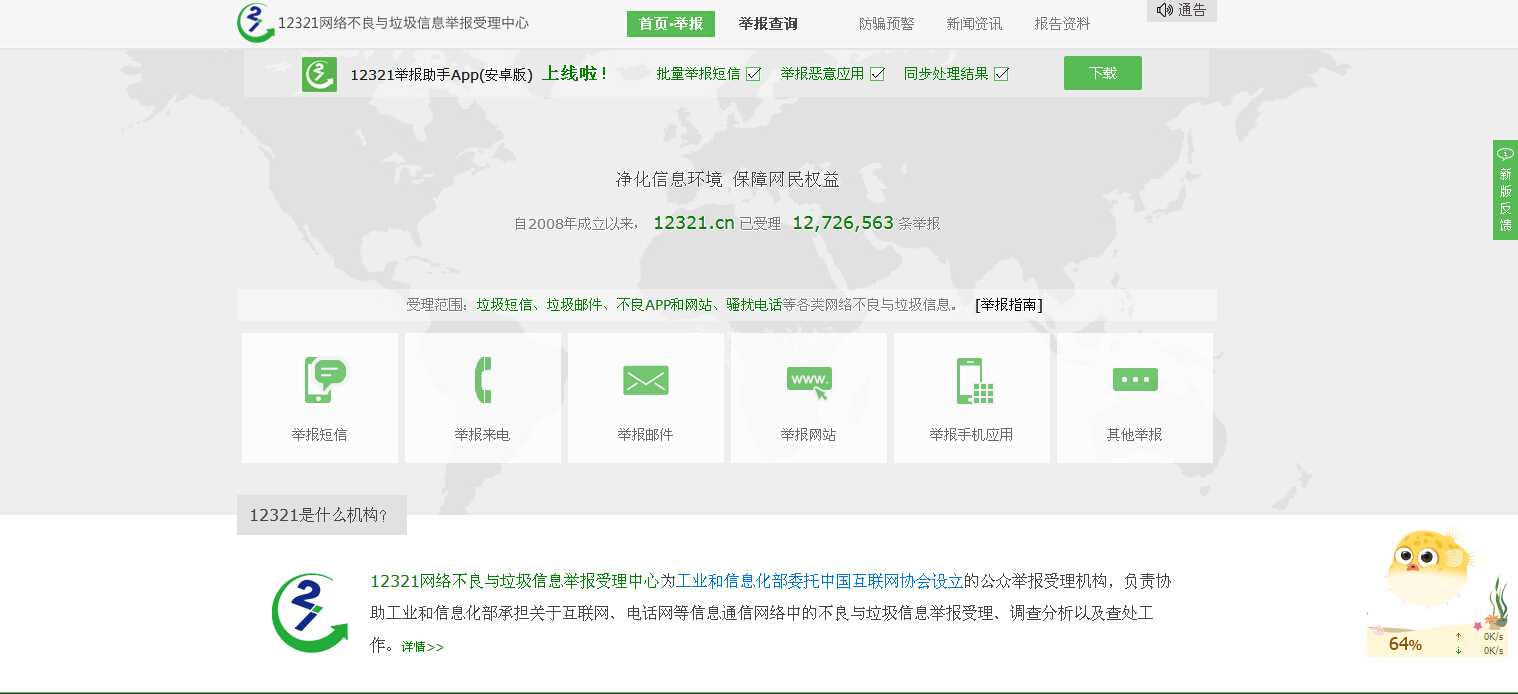Open the [举报指南] link
The image size is (1518, 694).
[1008, 305]
